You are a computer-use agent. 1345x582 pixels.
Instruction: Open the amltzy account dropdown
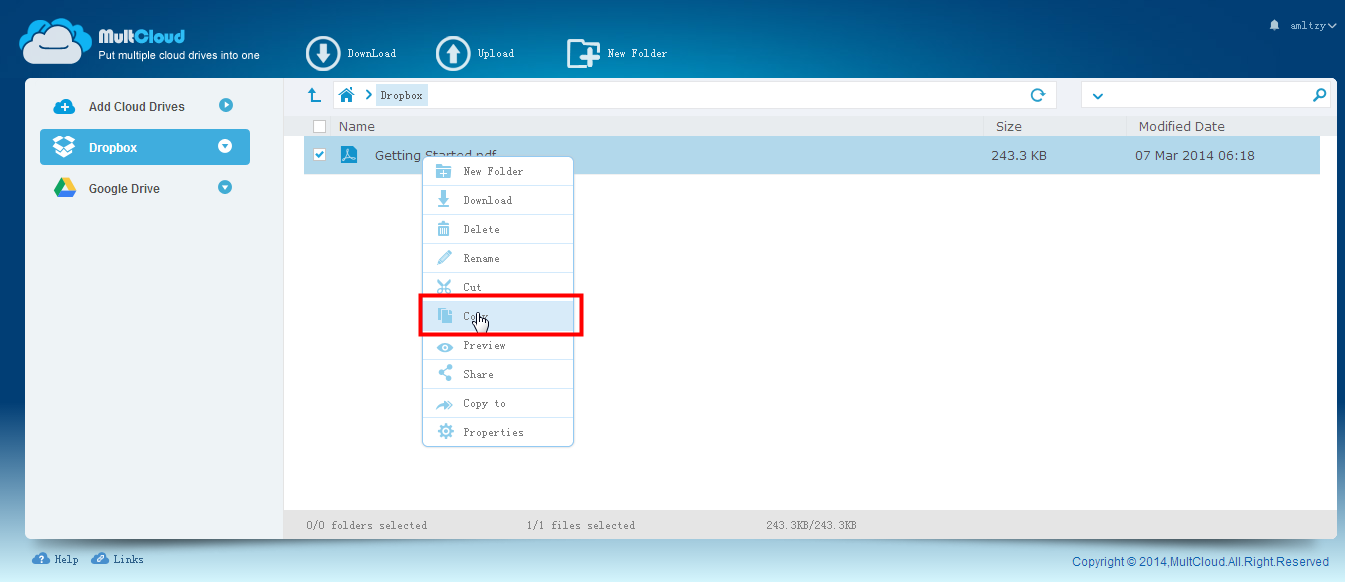1313,26
